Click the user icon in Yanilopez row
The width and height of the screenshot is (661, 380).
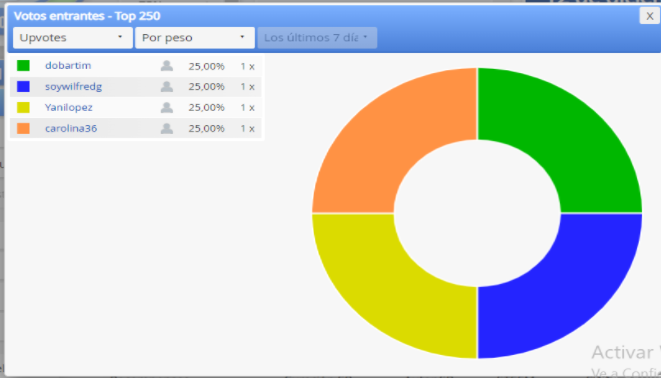point(167,108)
